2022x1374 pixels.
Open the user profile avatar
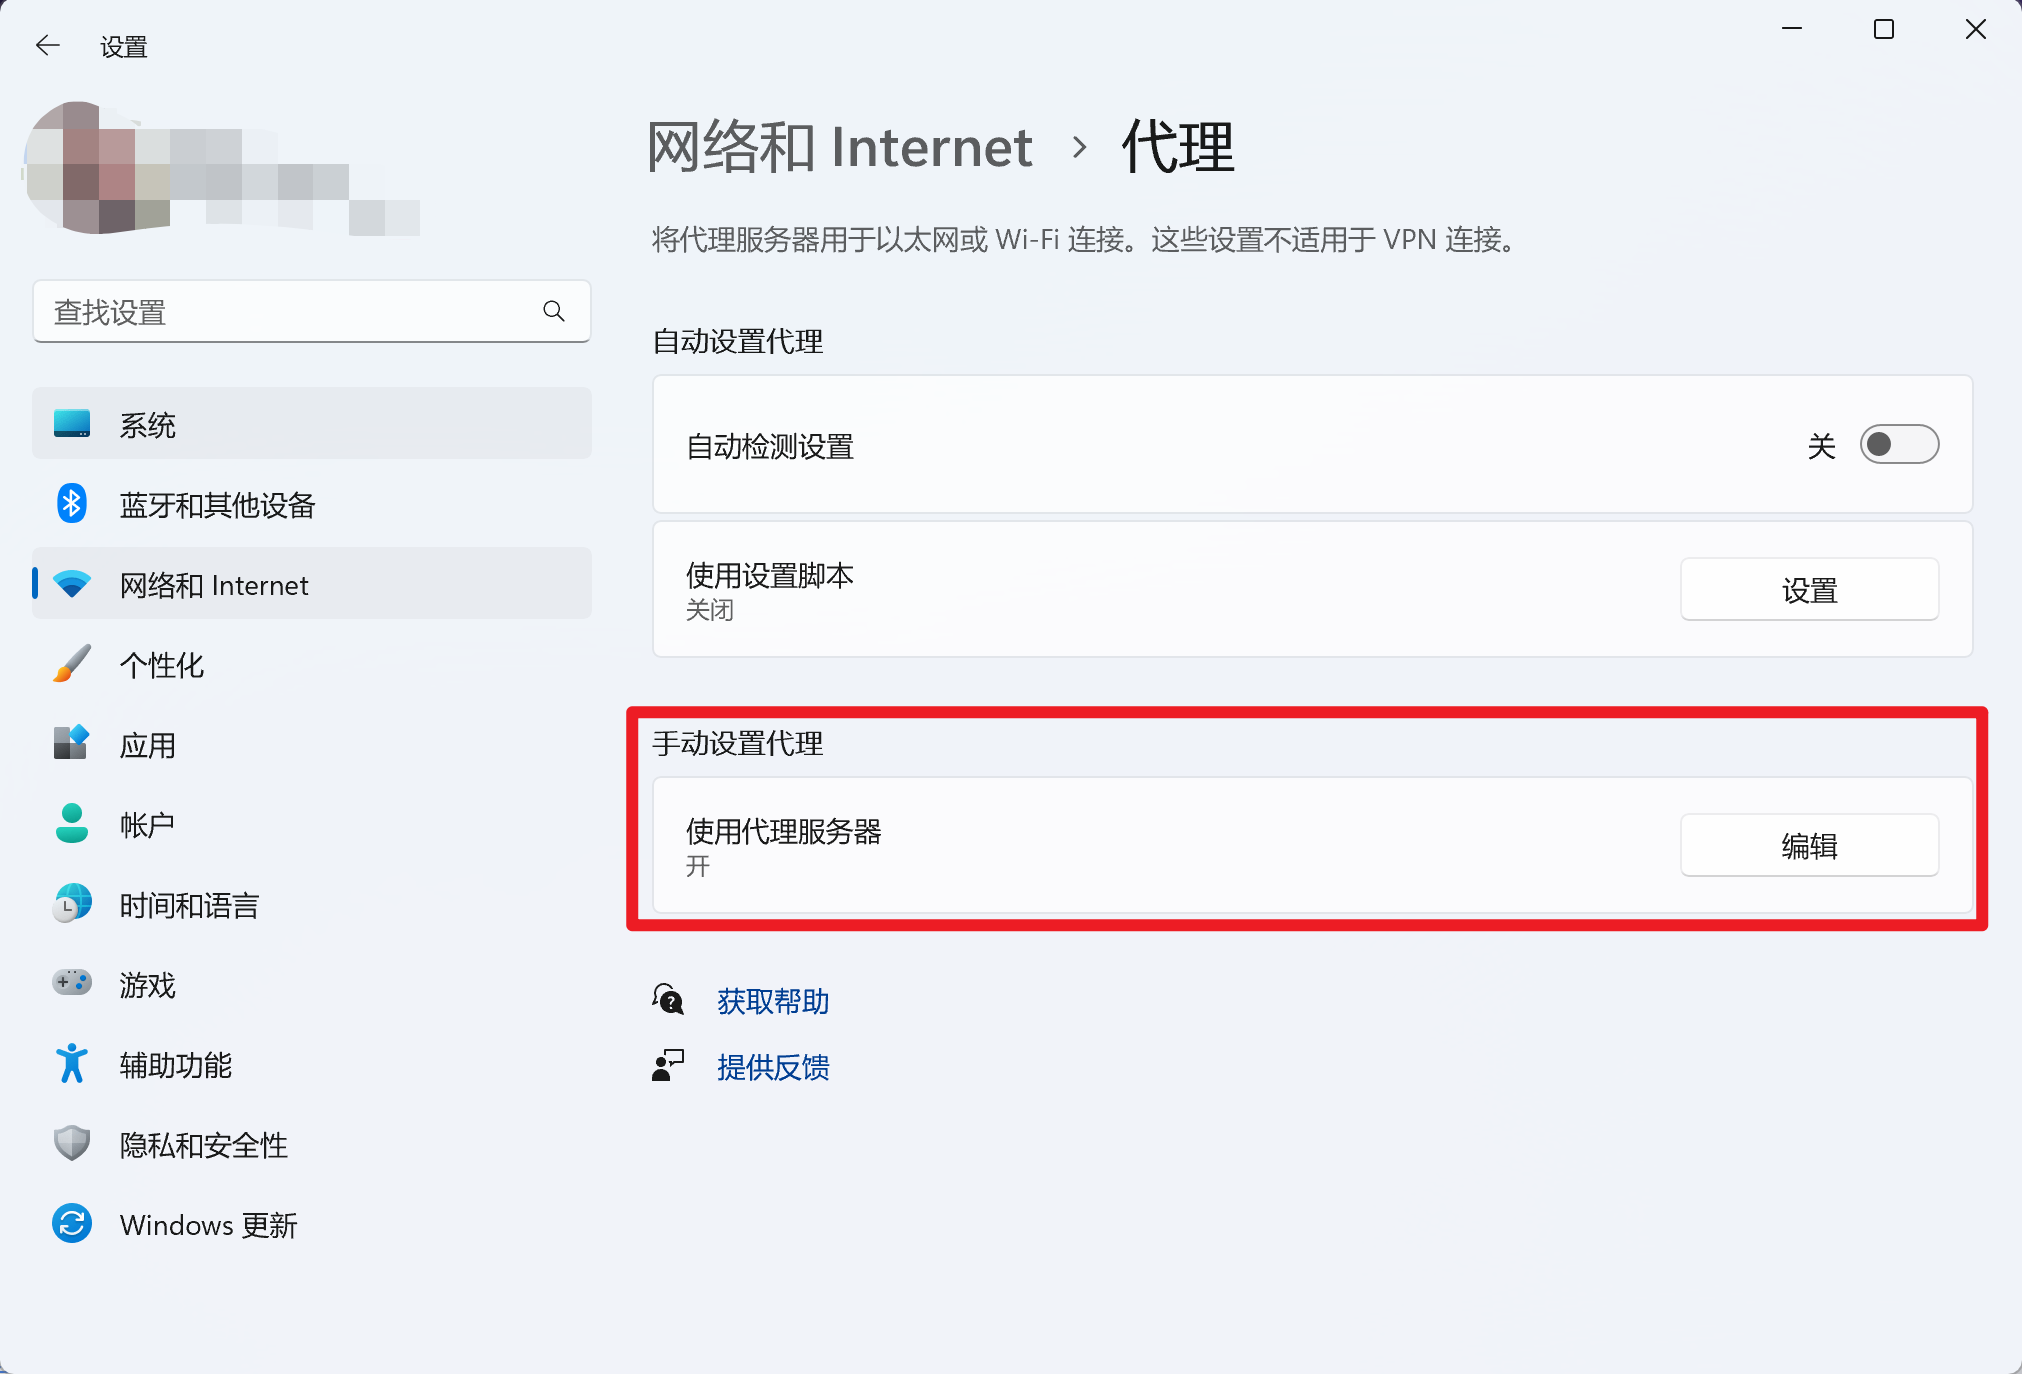click(96, 167)
